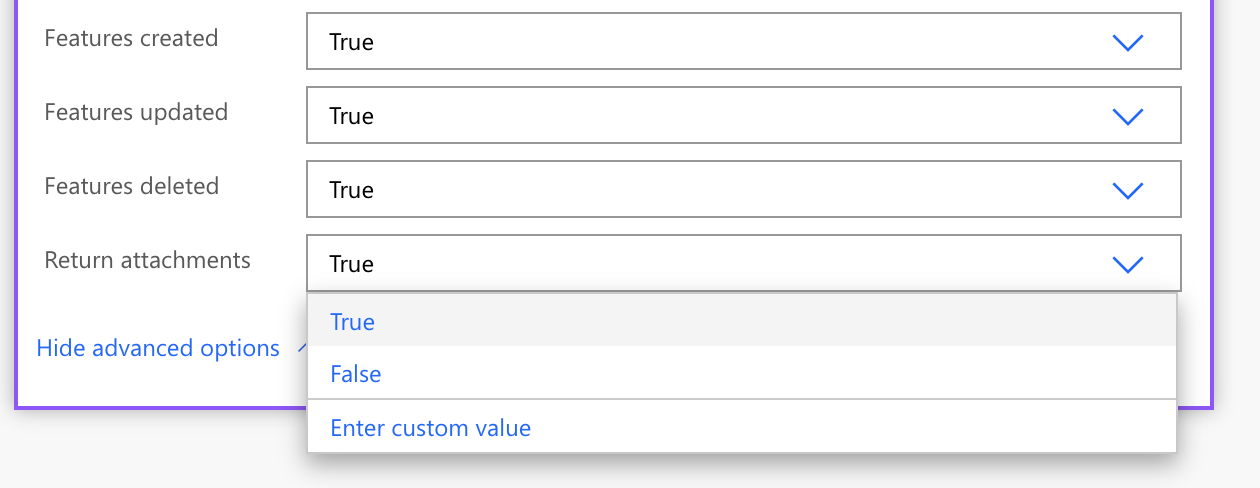Click the chevron arrow in Features deleted
The image size is (1260, 488).
pyautogui.click(x=1127, y=190)
